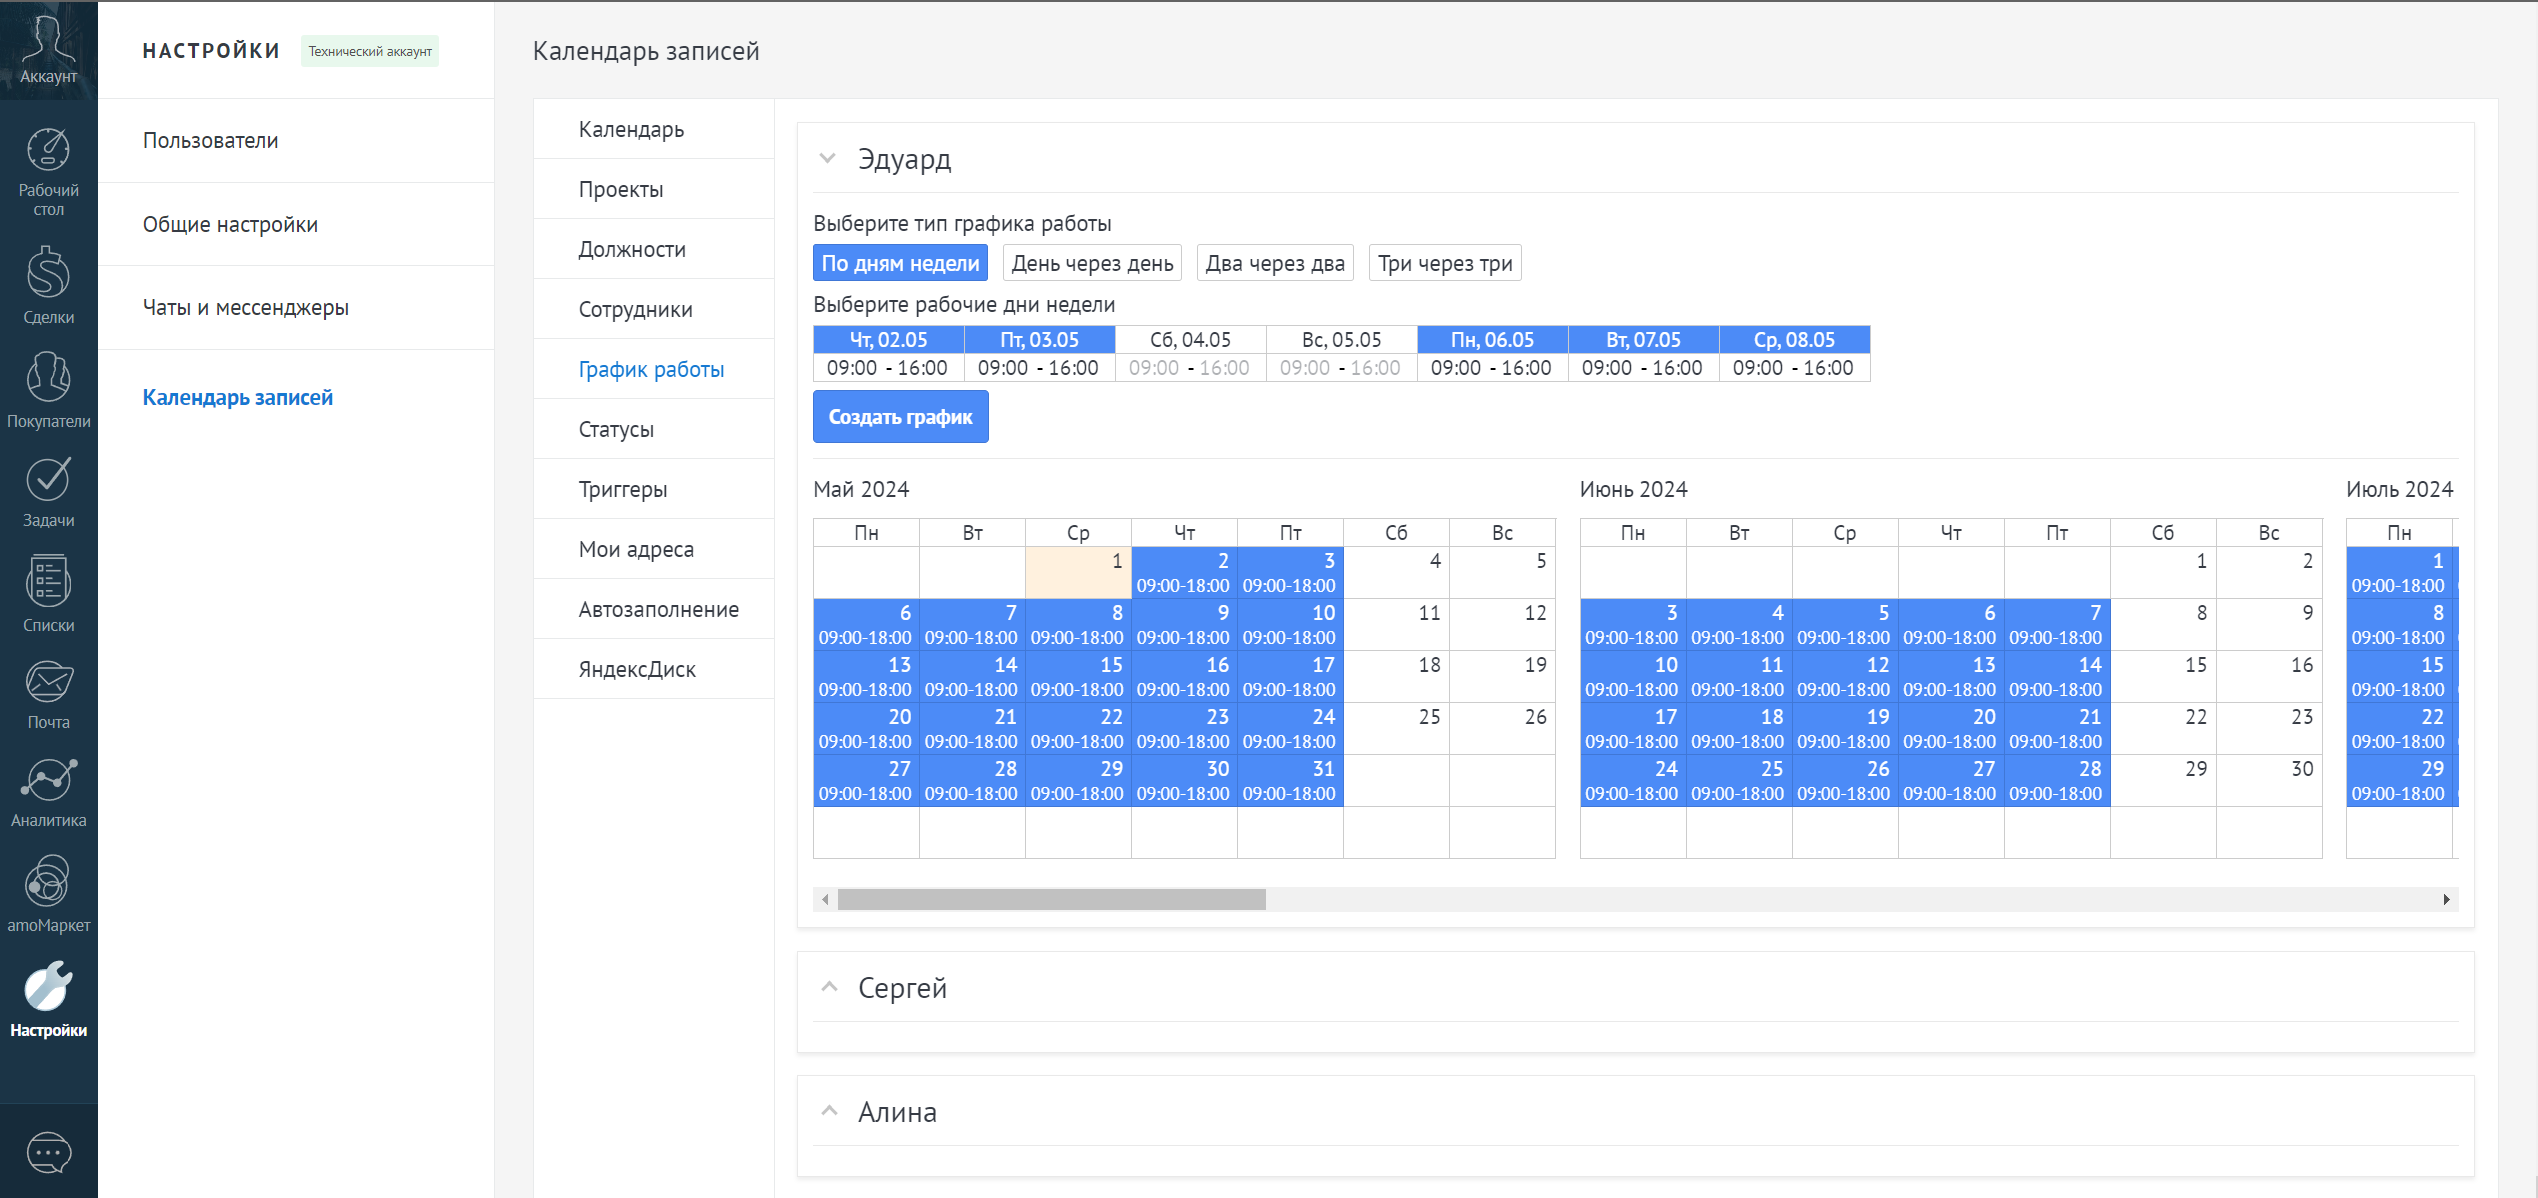Click the Создать график button
Screen dimensions: 2538x1198
[900, 417]
